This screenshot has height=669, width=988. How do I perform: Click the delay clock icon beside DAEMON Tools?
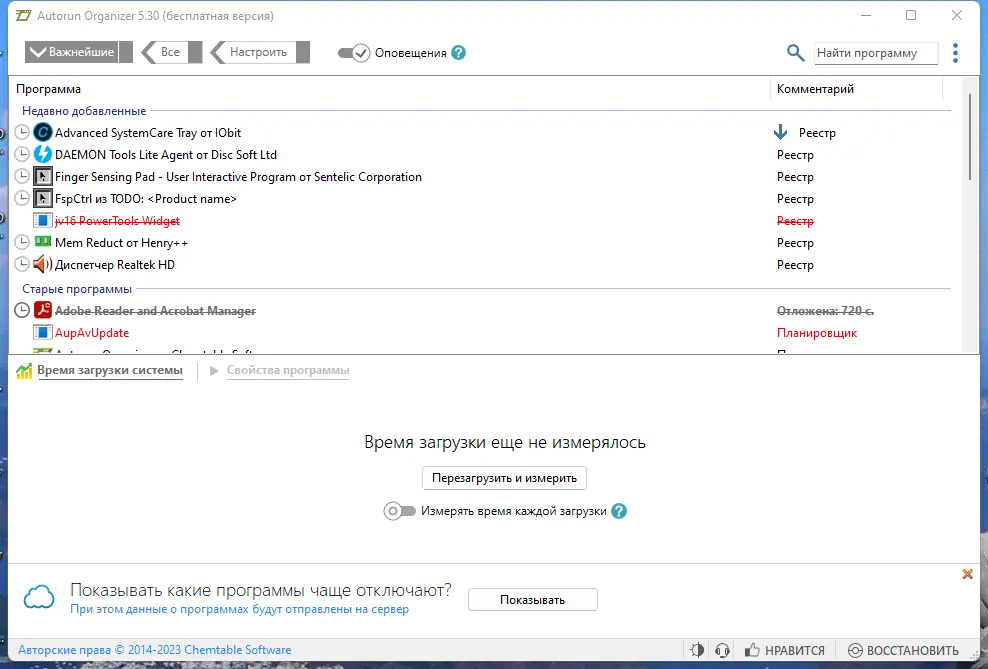click(22, 154)
